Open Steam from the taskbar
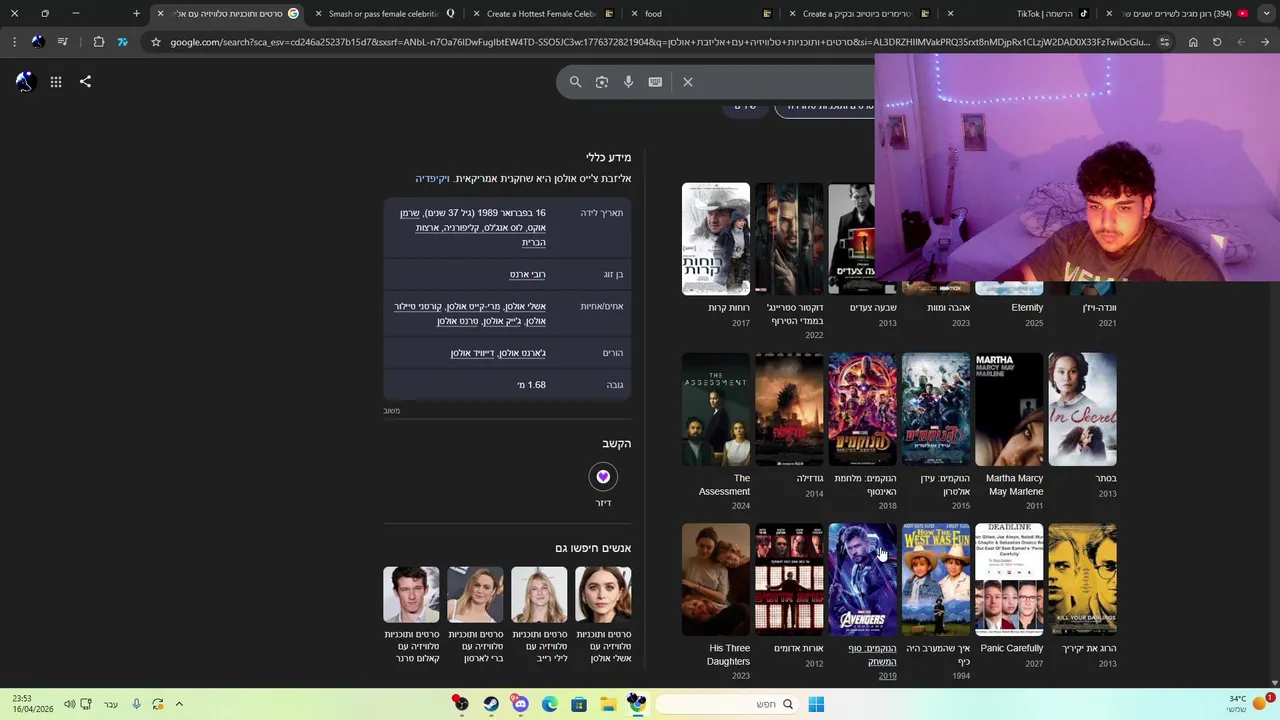The image size is (1280, 720). tap(491, 704)
